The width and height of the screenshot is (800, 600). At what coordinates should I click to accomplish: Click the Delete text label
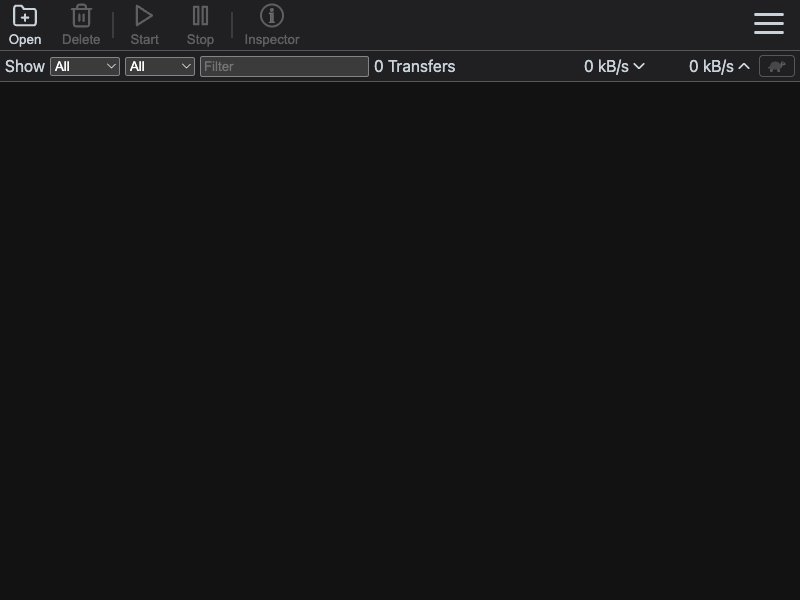[x=81, y=39]
